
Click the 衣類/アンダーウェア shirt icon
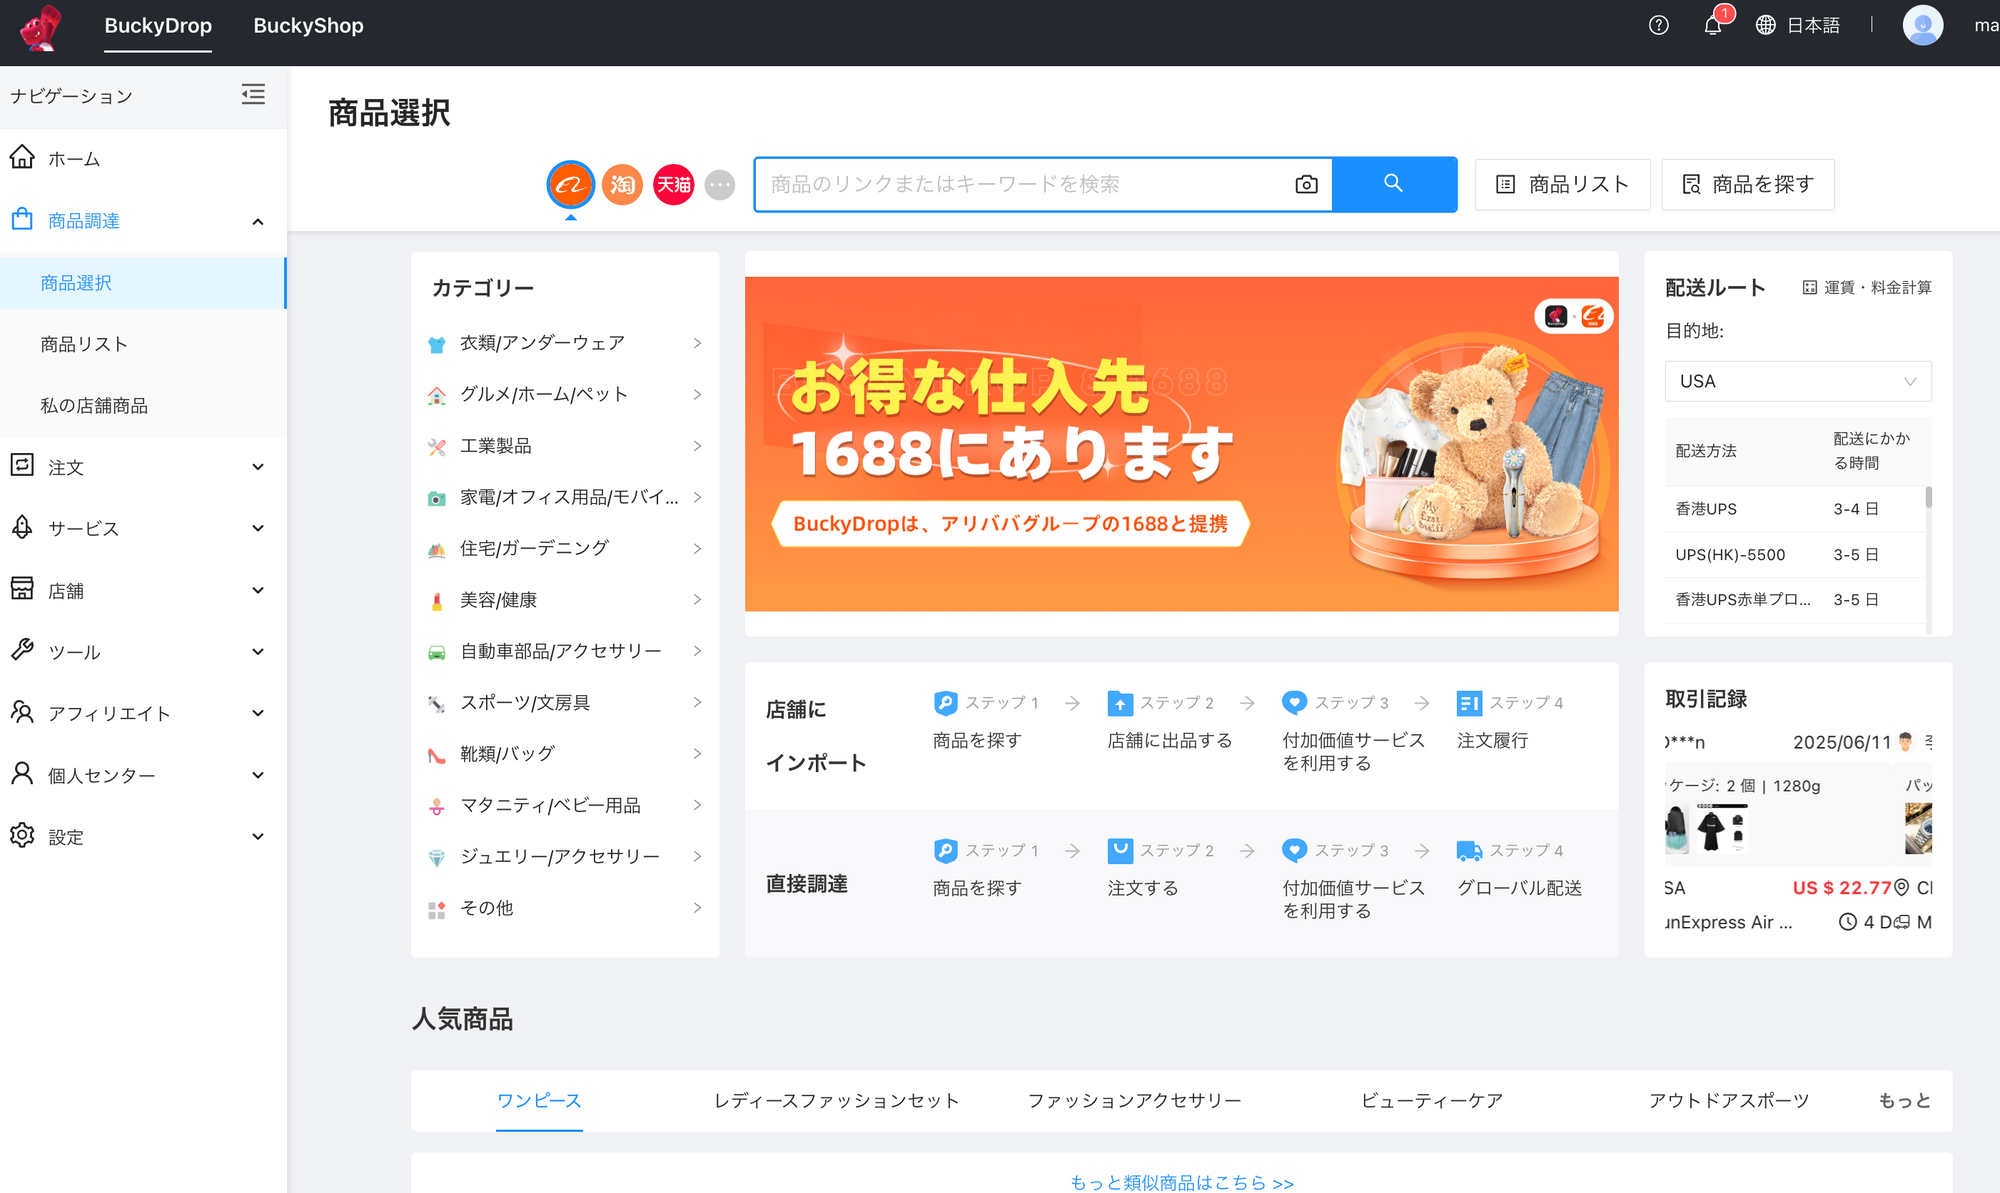[437, 344]
